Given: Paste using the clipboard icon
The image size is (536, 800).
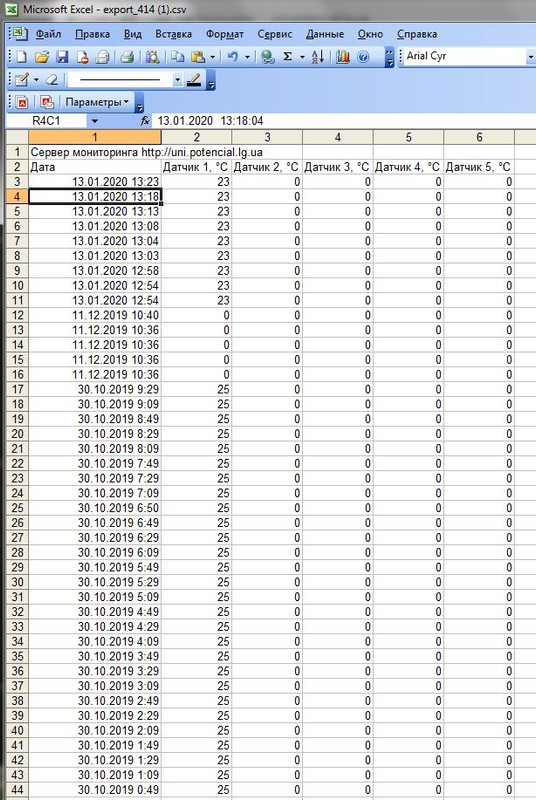Looking at the screenshot, I should click(198, 57).
